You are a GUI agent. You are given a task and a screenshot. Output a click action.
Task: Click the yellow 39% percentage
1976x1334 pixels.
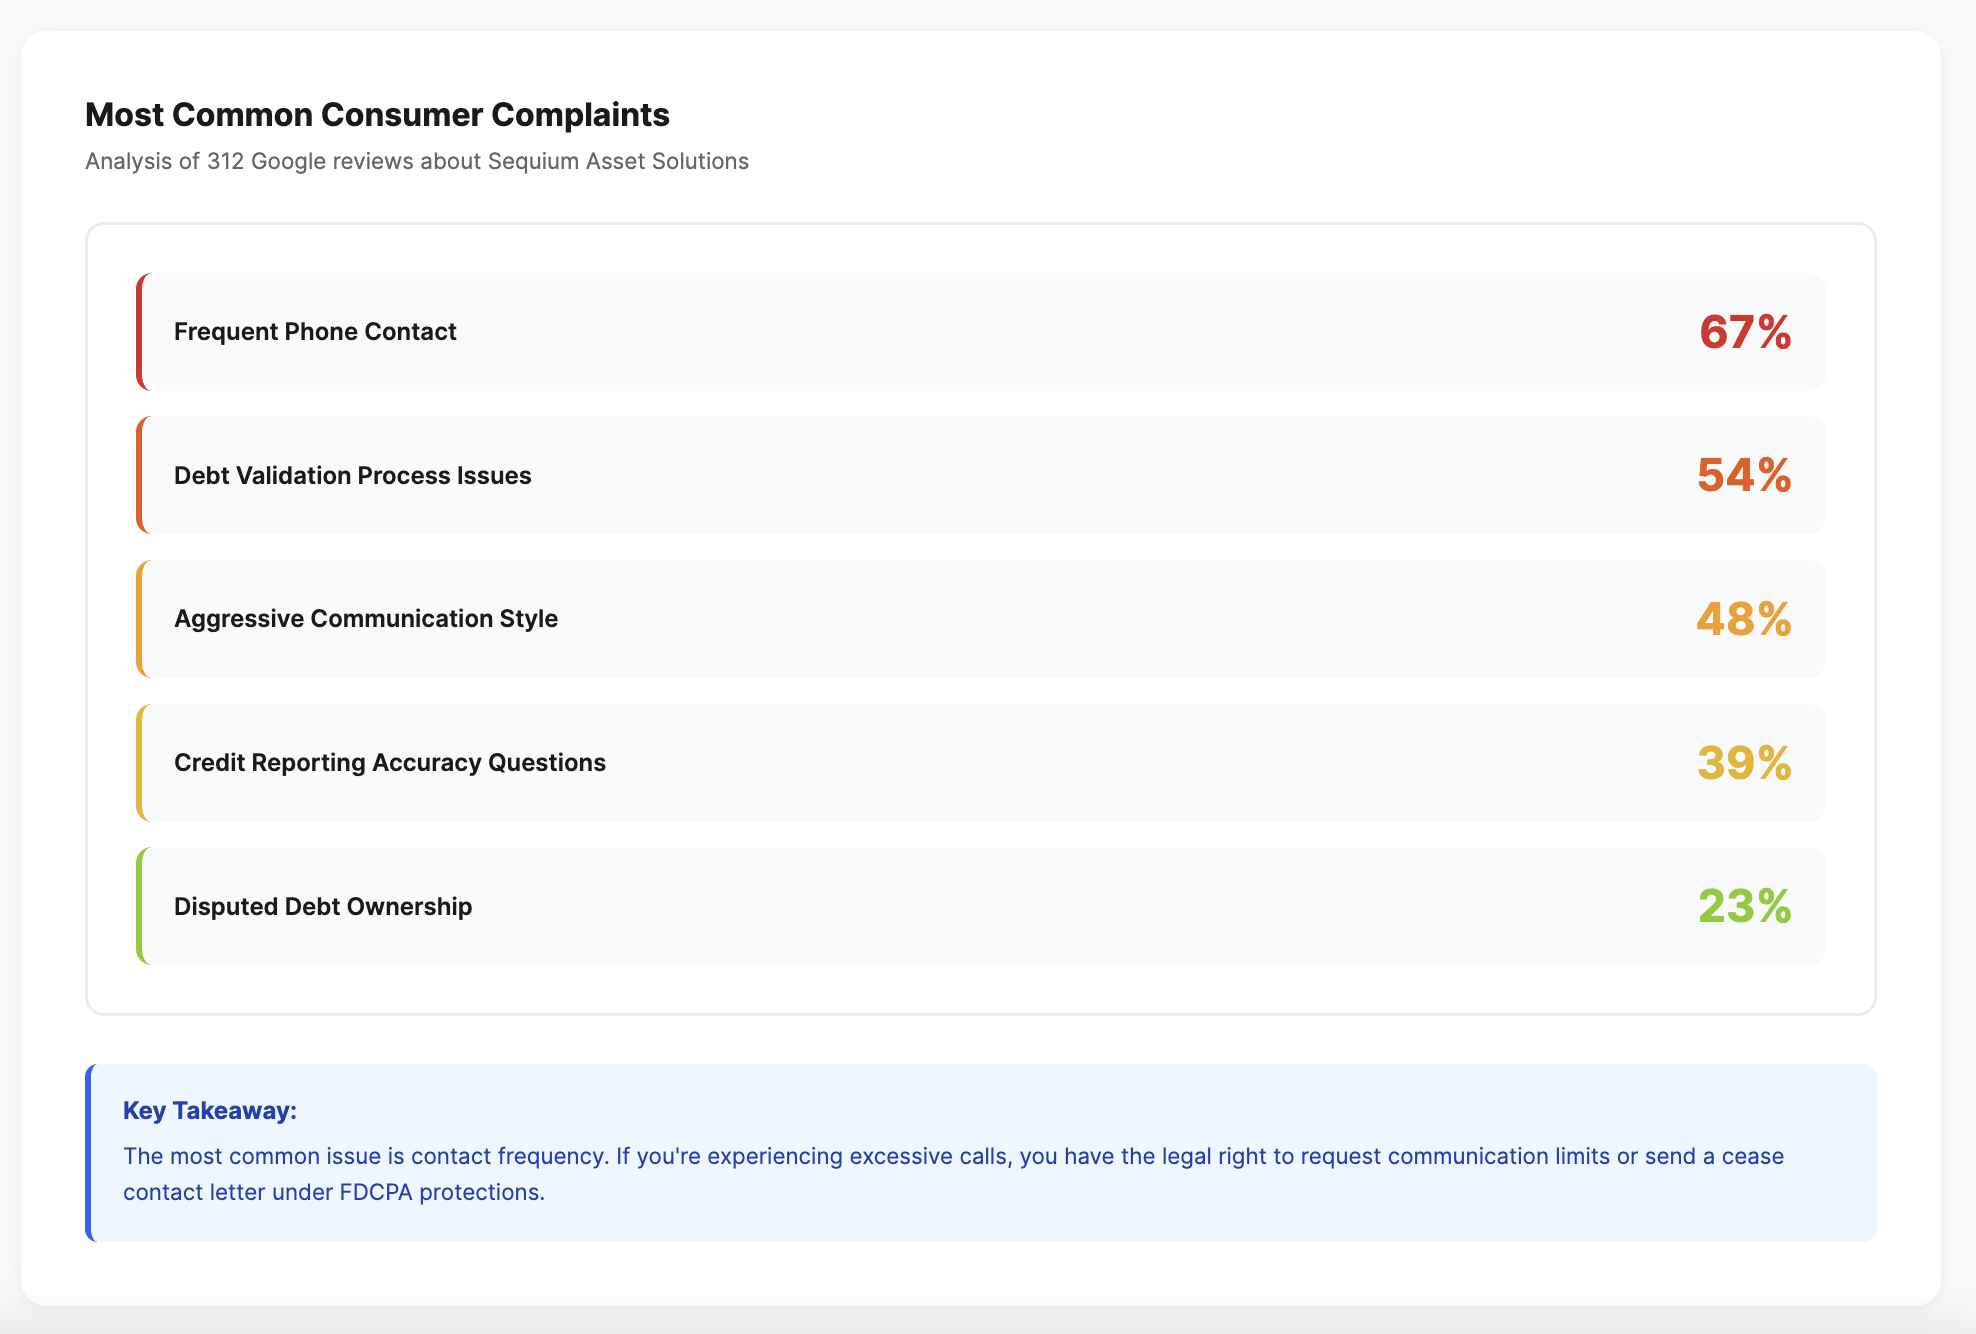(x=1744, y=763)
